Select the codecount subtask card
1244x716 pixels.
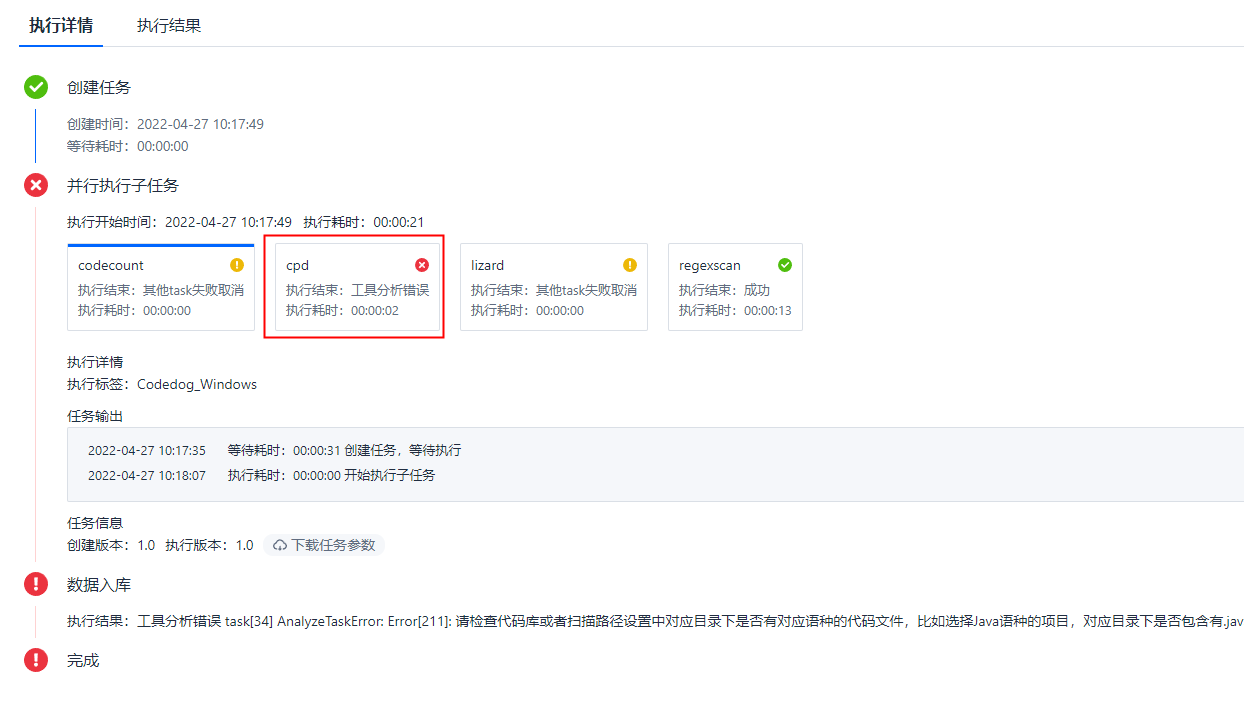160,287
